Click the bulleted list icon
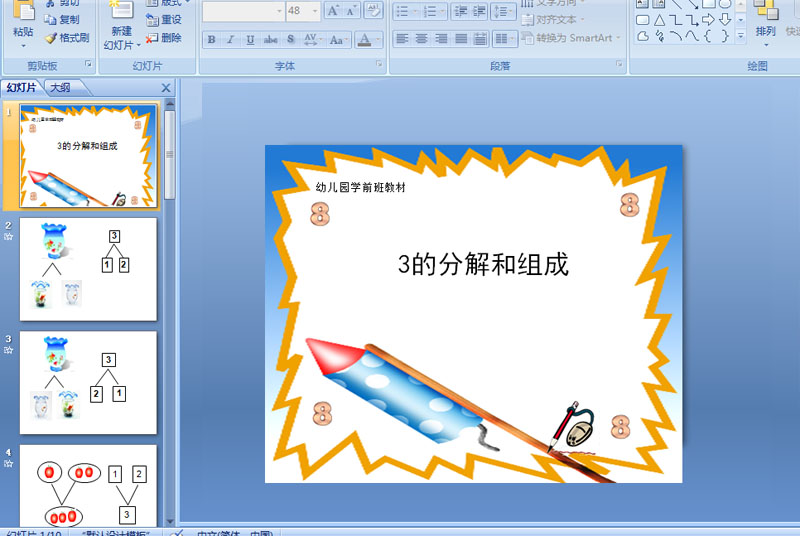The height and width of the screenshot is (536, 800). point(406,11)
